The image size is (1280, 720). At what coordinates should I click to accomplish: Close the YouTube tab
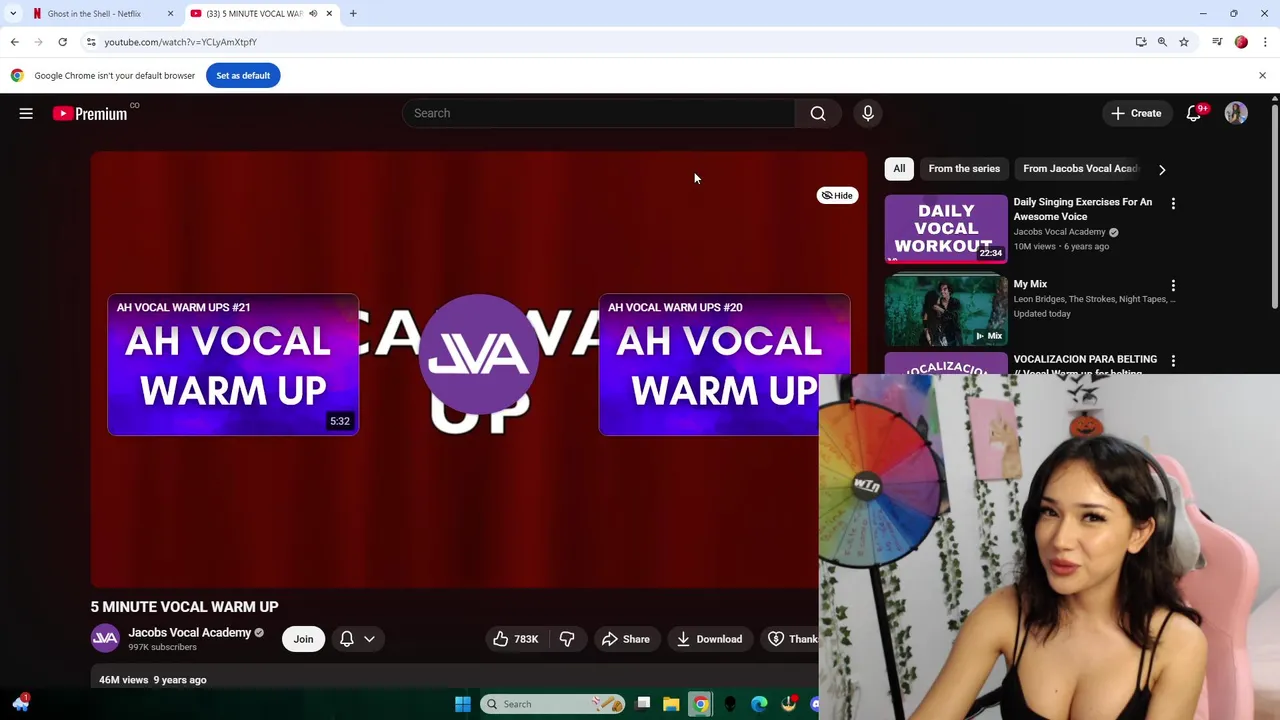[329, 14]
